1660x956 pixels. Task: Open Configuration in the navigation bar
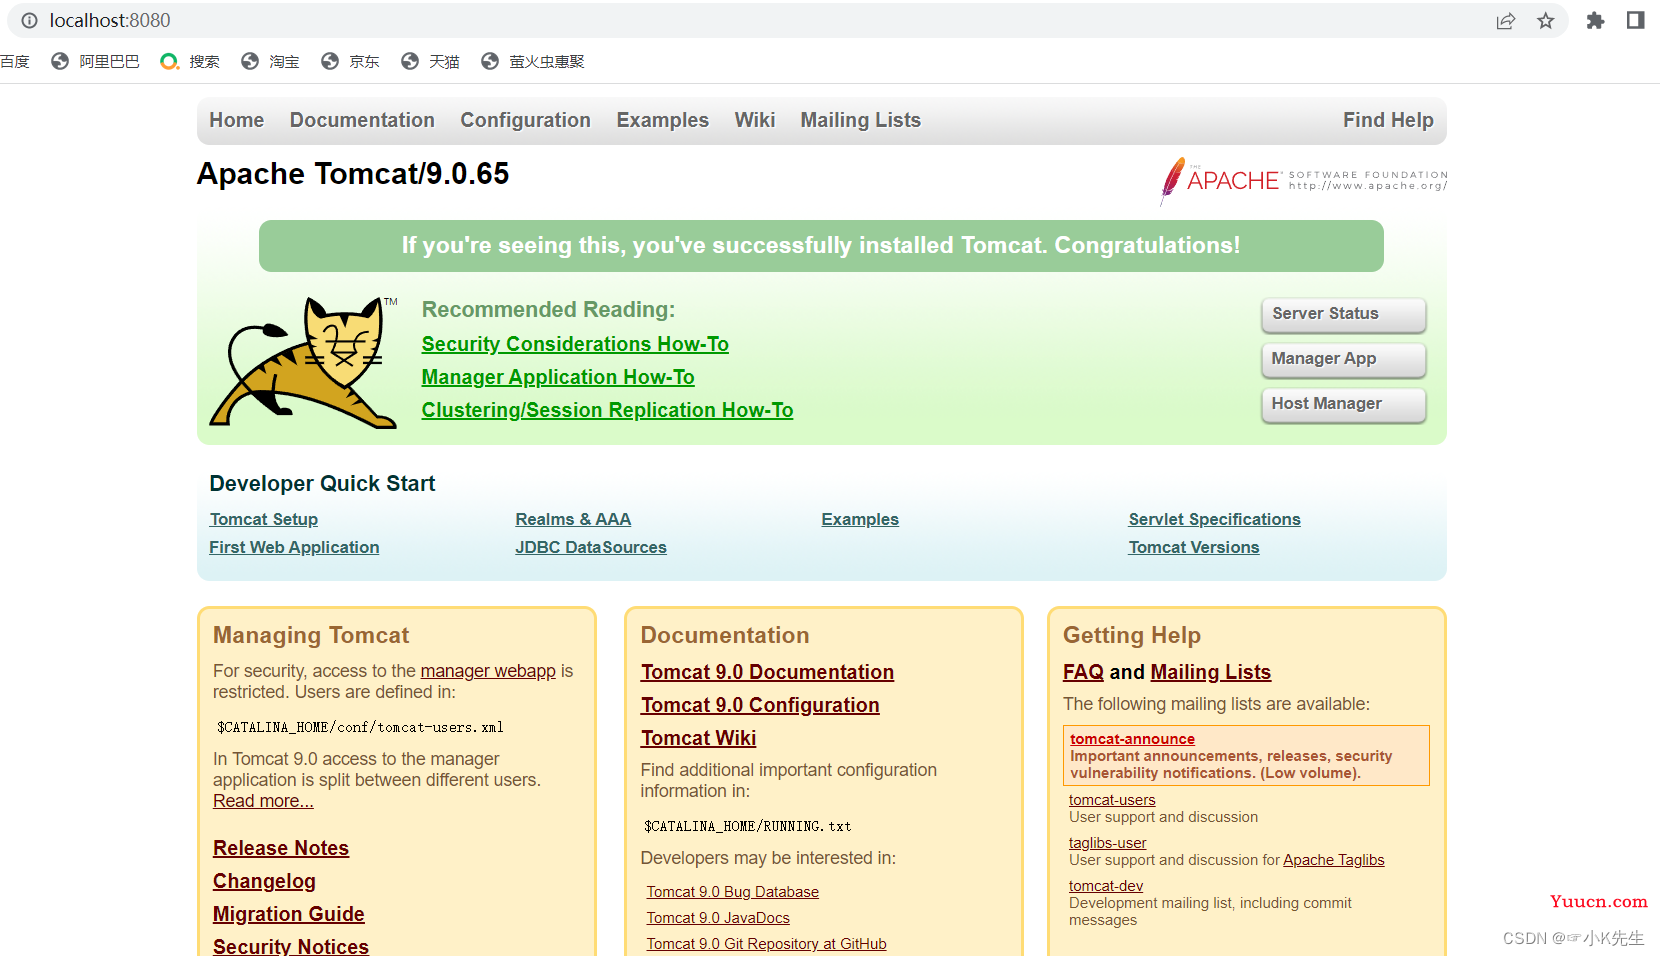click(525, 120)
